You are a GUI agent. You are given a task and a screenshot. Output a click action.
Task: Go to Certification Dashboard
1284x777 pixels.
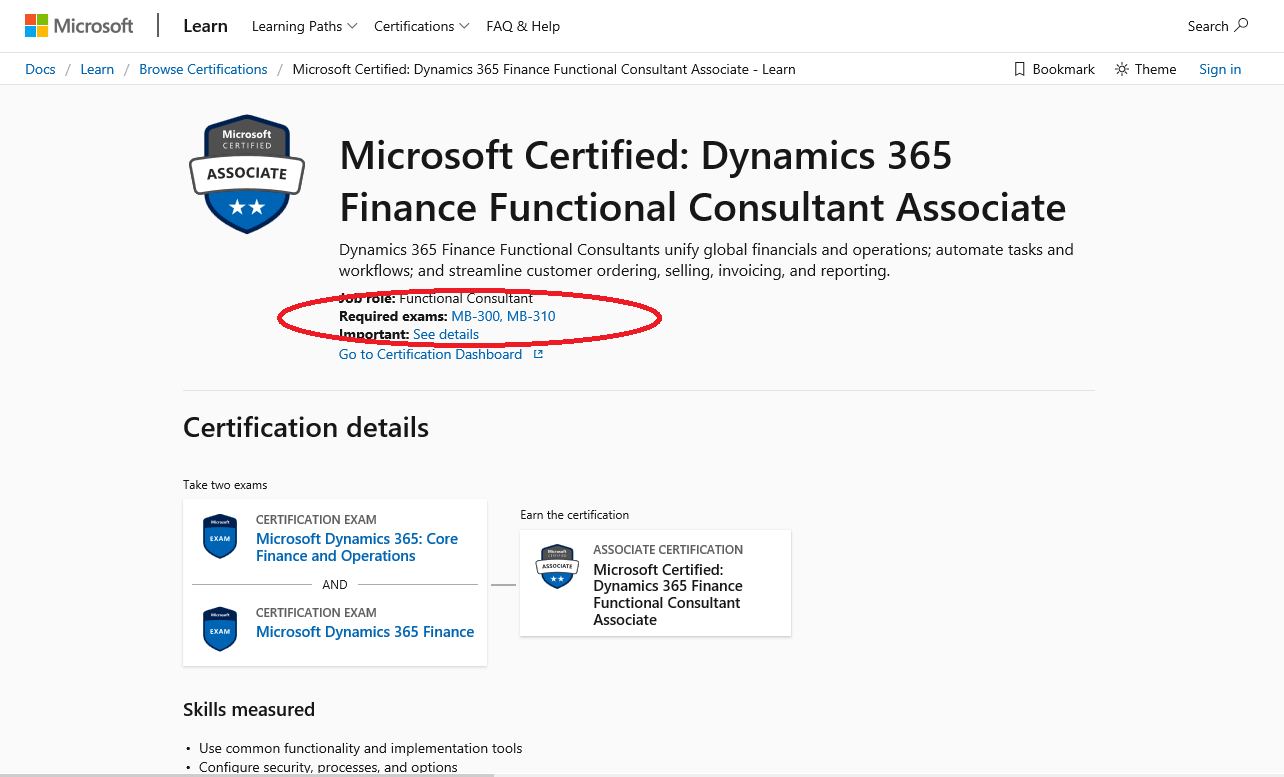(430, 354)
